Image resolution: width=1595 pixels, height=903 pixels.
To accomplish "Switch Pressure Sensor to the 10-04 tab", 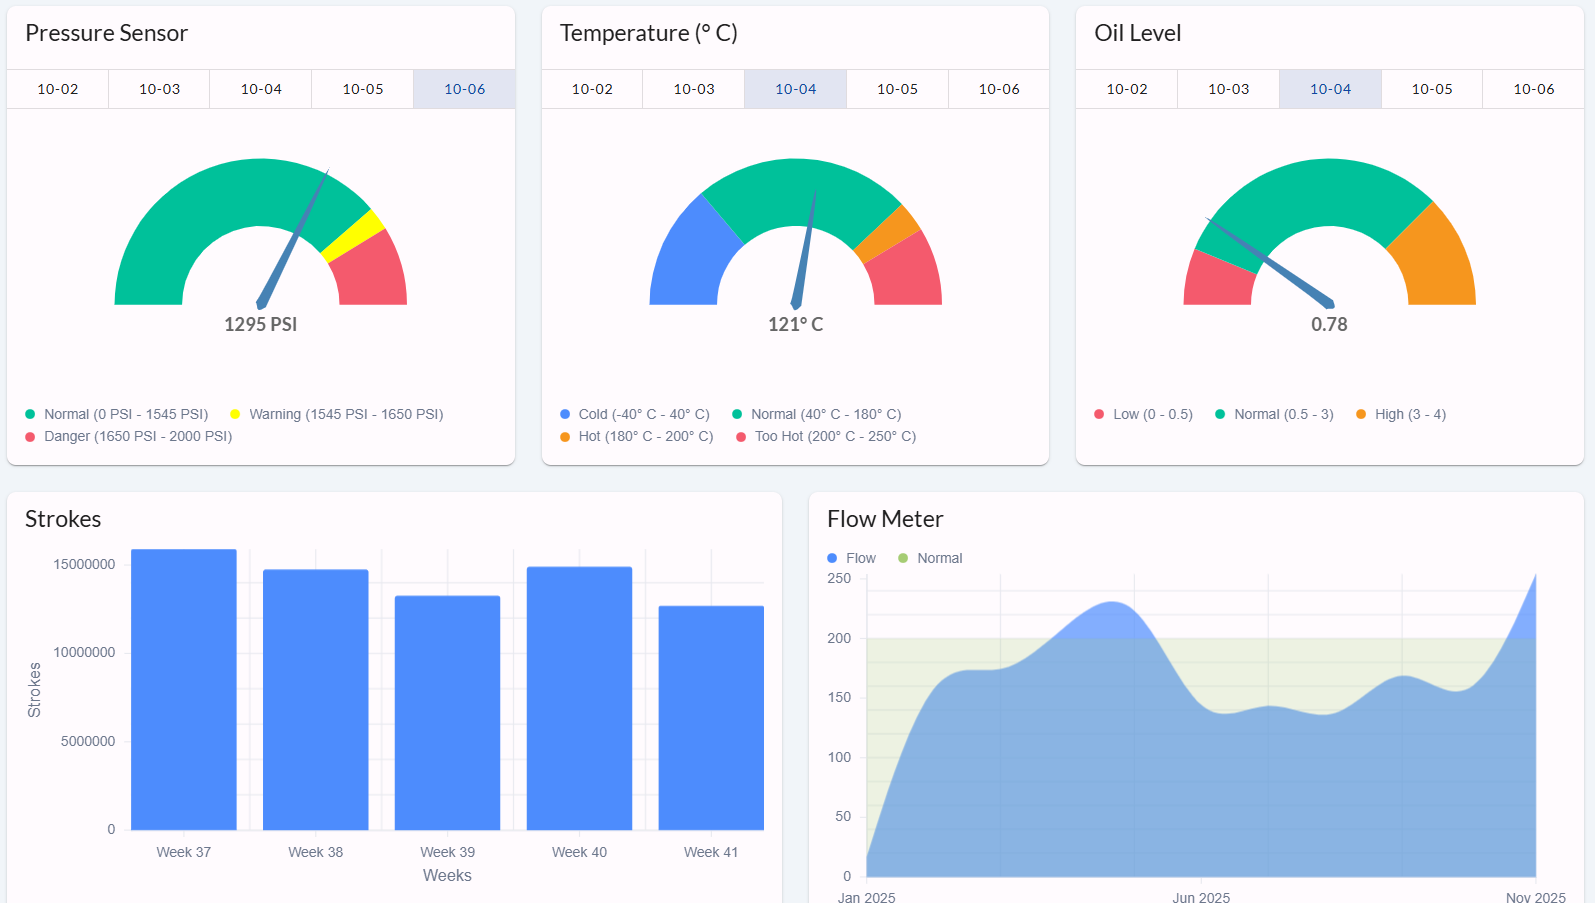I will coord(261,89).
